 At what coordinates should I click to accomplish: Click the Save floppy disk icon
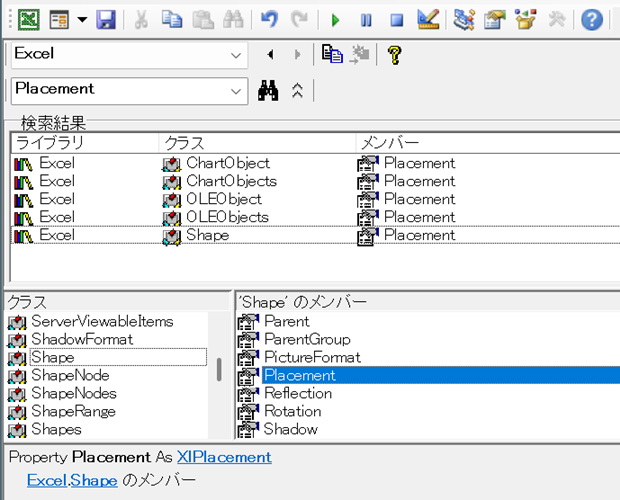click(106, 19)
